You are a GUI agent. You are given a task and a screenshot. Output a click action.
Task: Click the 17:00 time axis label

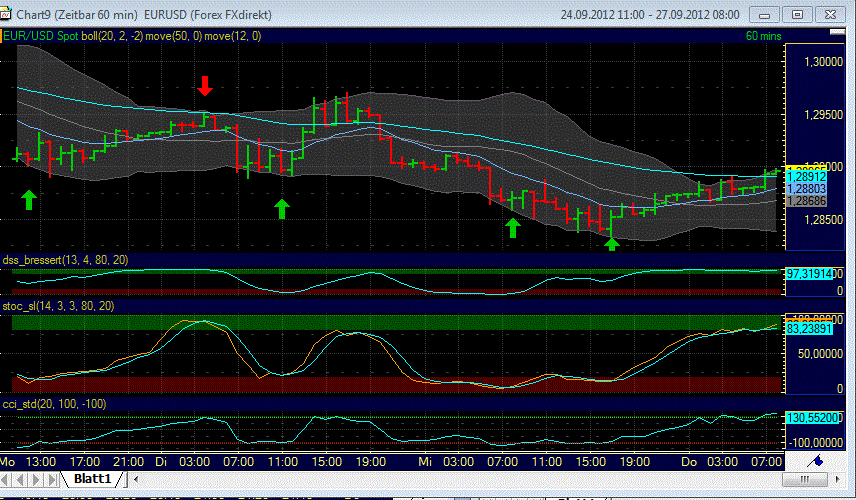(85, 462)
